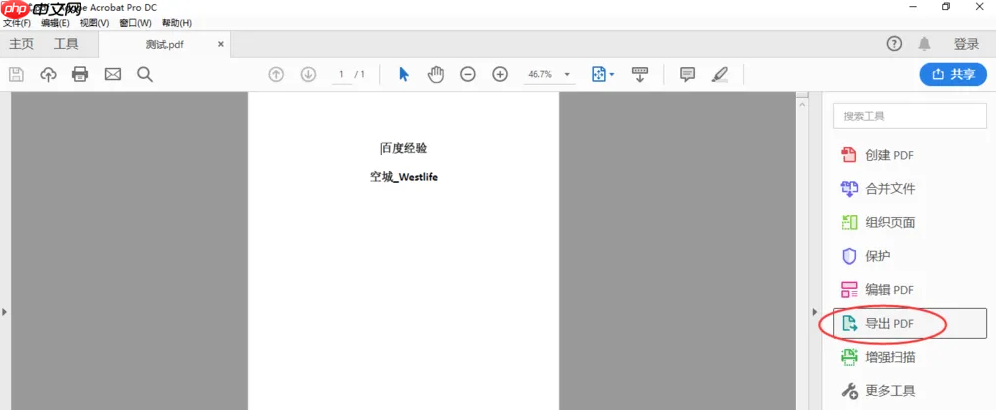Screen dimensions: 996x410
Task: Select the 测试.pdf document tab
Action: click(x=165, y=44)
